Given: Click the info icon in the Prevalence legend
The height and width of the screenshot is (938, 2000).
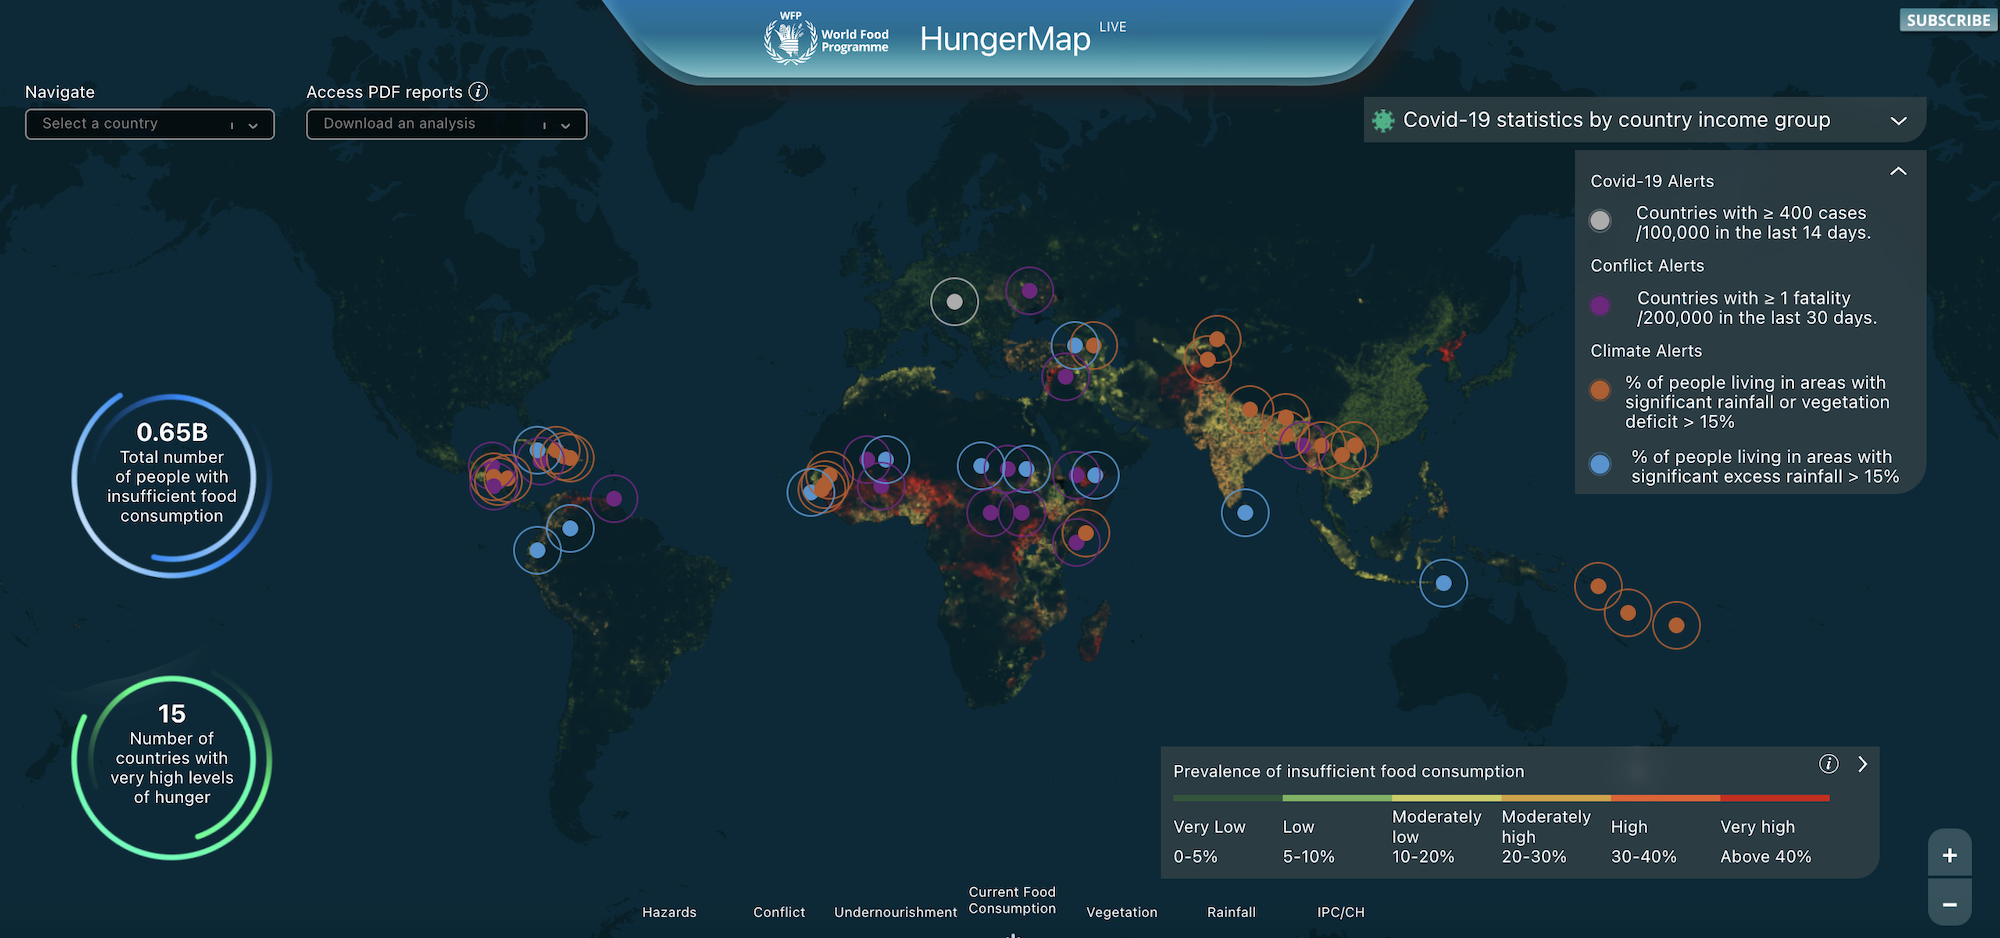Looking at the screenshot, I should point(1828,764).
